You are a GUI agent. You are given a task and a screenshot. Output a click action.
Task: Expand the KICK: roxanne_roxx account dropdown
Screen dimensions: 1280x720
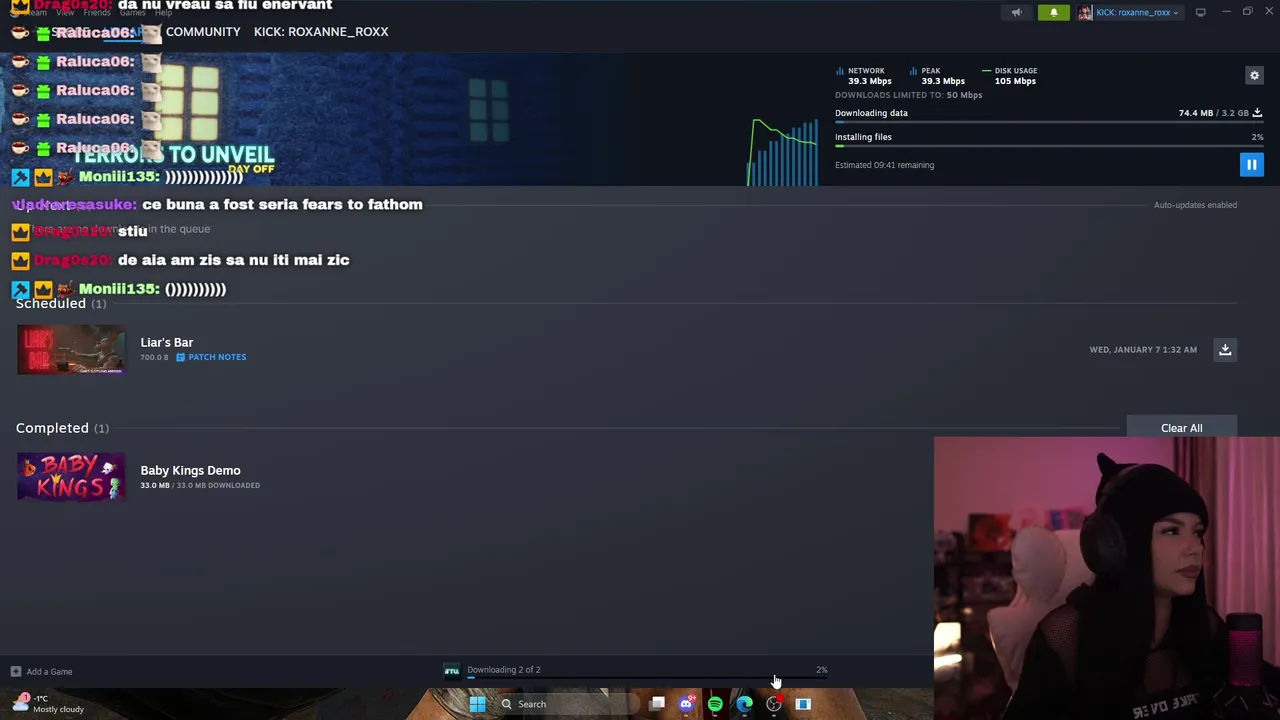click(x=1138, y=12)
